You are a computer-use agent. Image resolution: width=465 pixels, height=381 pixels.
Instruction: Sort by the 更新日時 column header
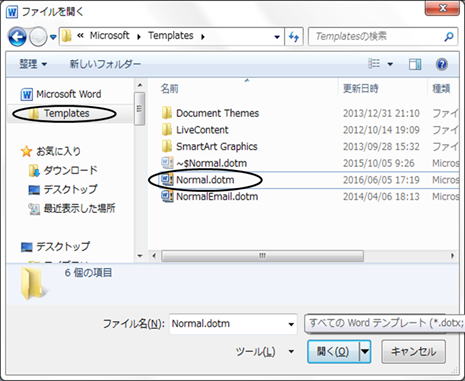tap(361, 89)
